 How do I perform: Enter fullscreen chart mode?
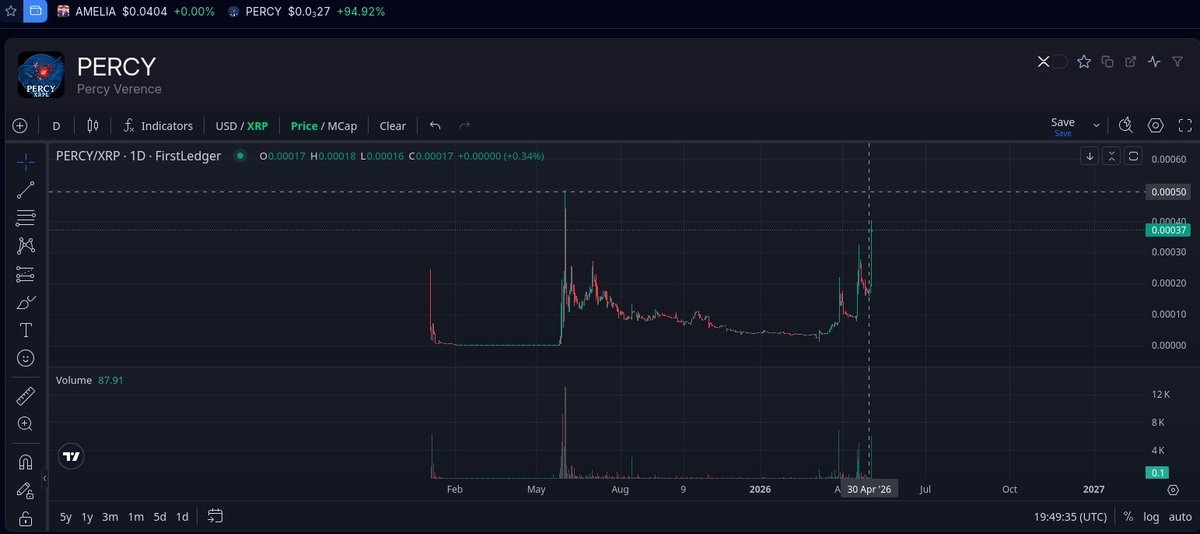[1185, 126]
